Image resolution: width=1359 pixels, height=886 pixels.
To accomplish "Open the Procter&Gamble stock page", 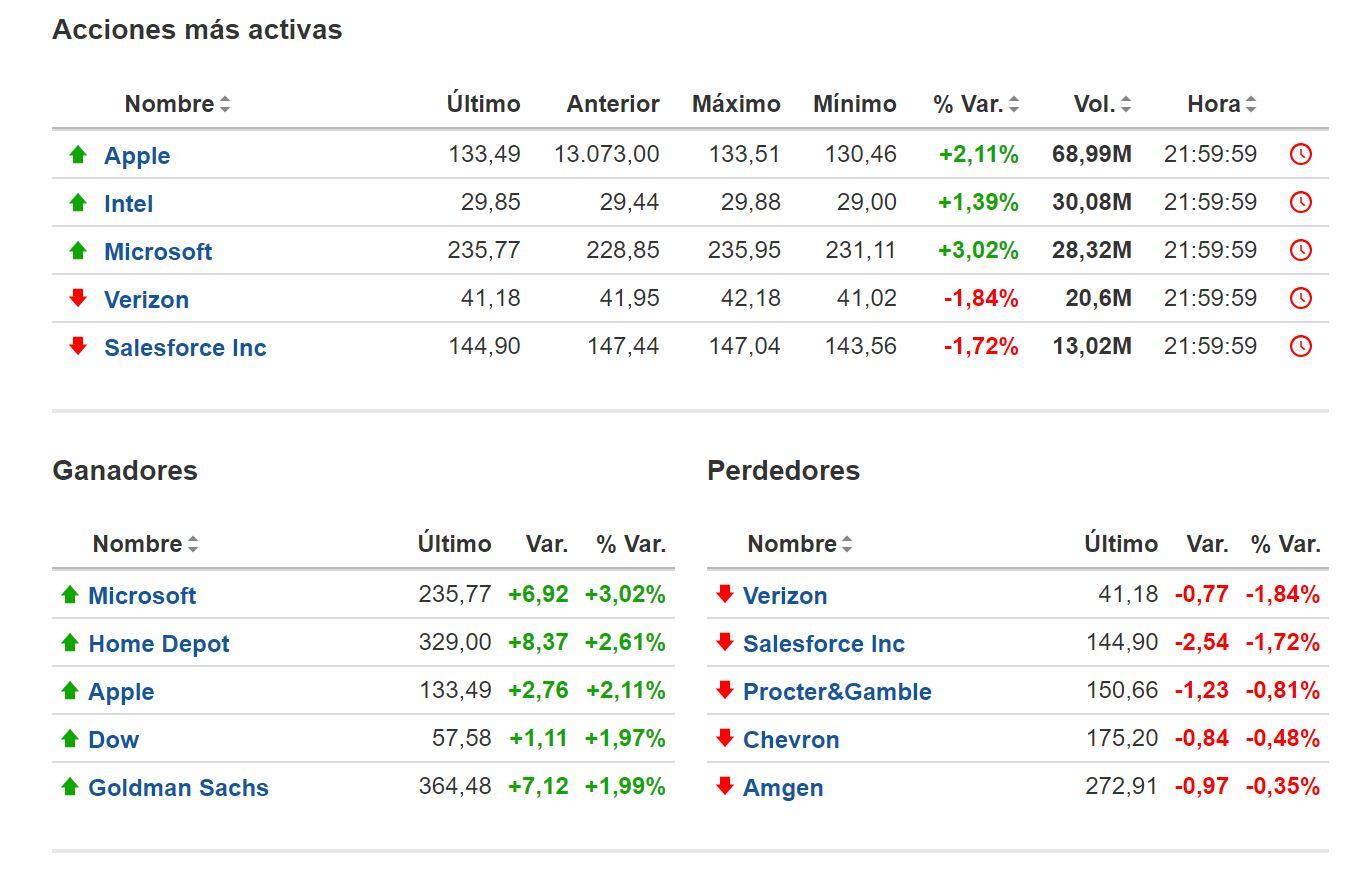I will [836, 691].
